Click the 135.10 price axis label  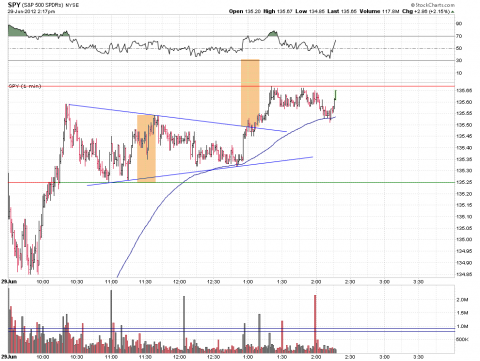(x=464, y=217)
